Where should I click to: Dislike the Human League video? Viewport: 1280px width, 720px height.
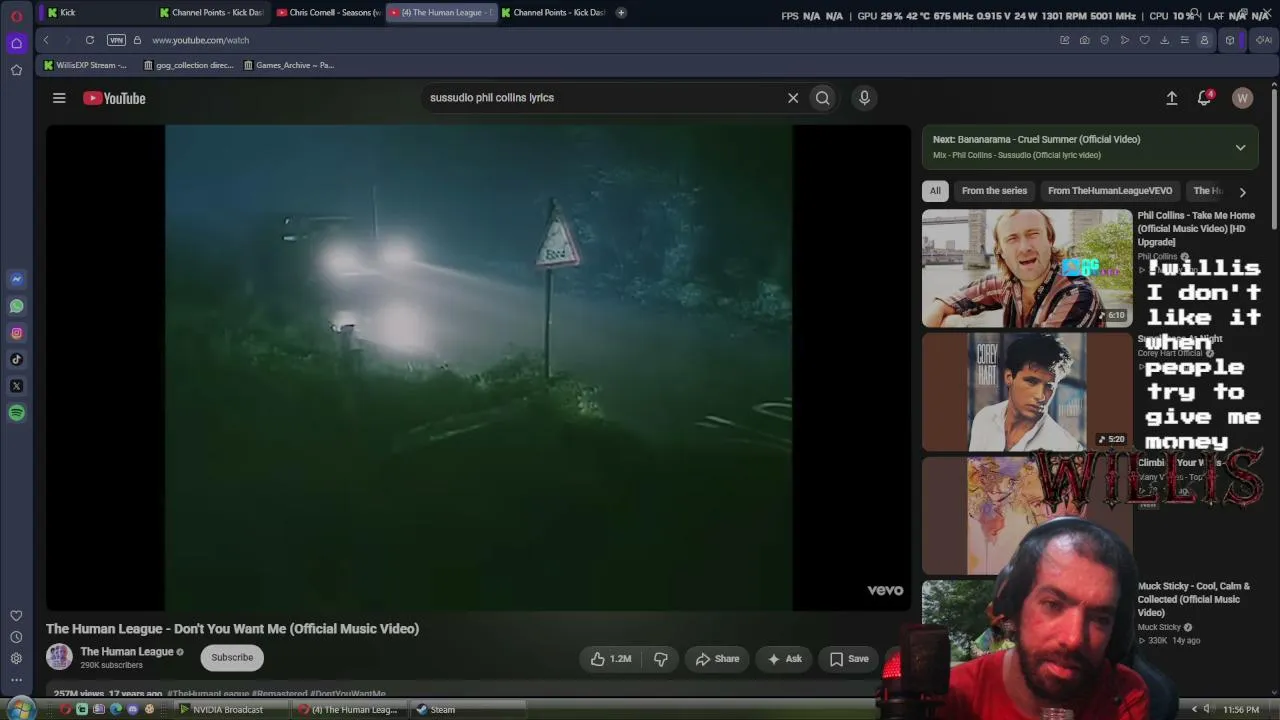click(x=661, y=659)
